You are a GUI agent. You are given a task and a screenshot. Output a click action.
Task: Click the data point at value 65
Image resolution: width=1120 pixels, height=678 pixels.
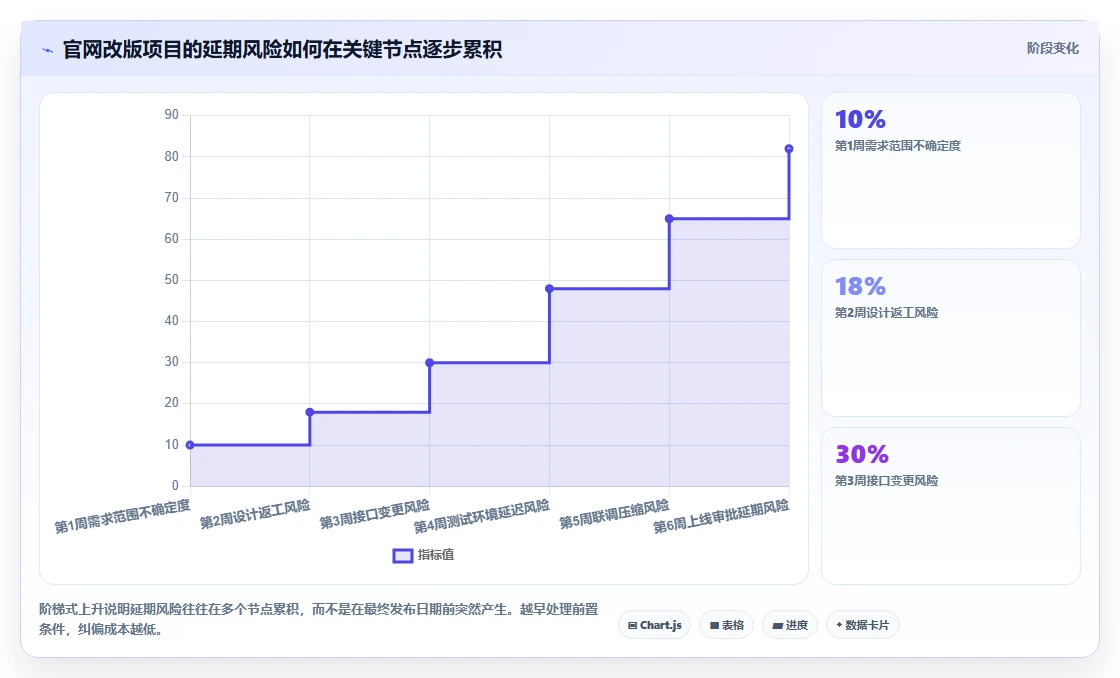click(669, 219)
